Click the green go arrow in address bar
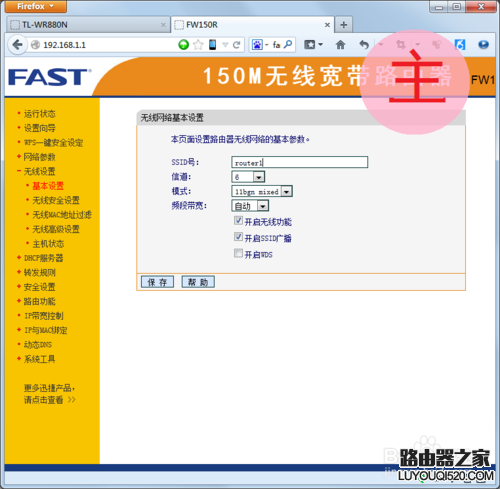Image resolution: width=500 pixels, height=489 pixels. (x=184, y=45)
